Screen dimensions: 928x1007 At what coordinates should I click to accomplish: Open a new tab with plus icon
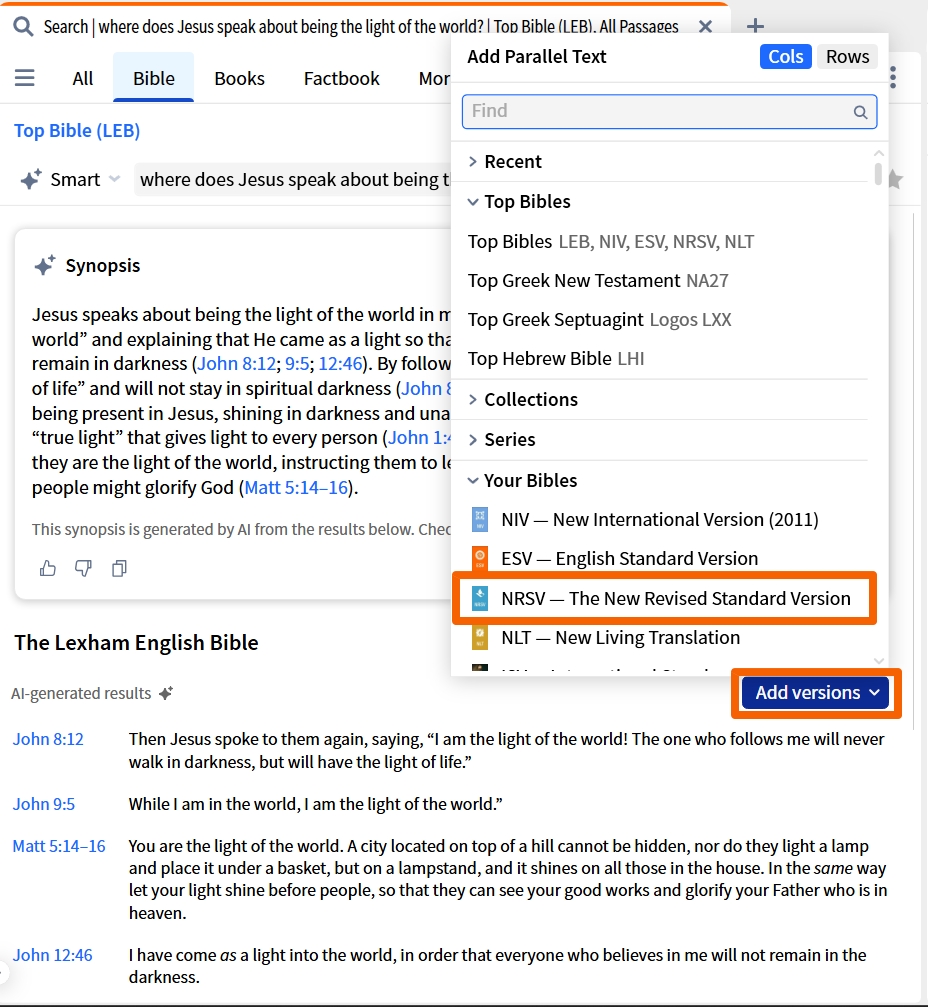pyautogui.click(x=755, y=26)
